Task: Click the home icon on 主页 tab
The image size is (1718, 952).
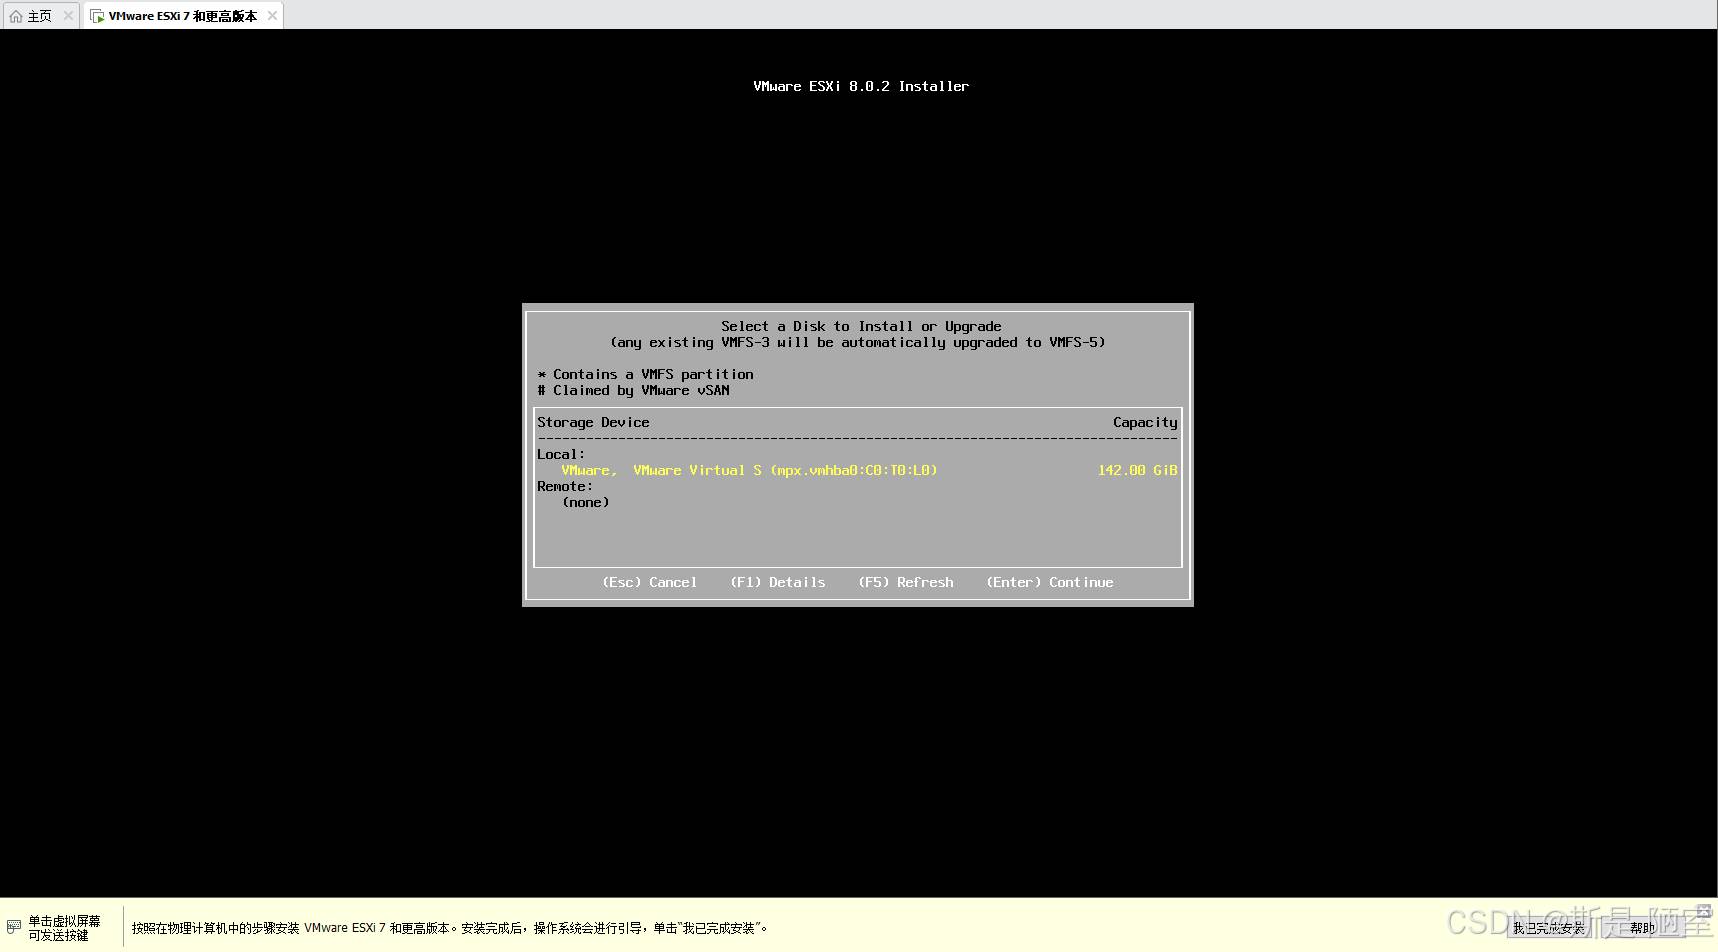Action: click(15, 16)
